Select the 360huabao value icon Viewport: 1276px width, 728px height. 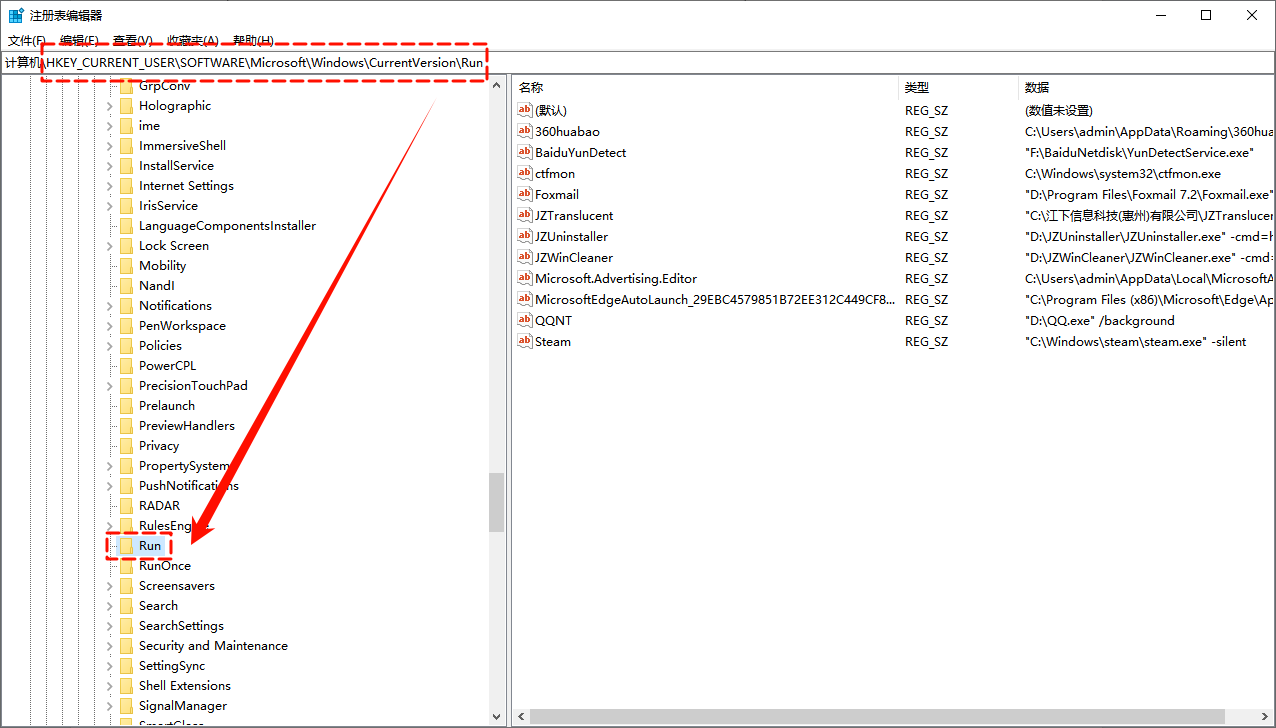pos(525,131)
